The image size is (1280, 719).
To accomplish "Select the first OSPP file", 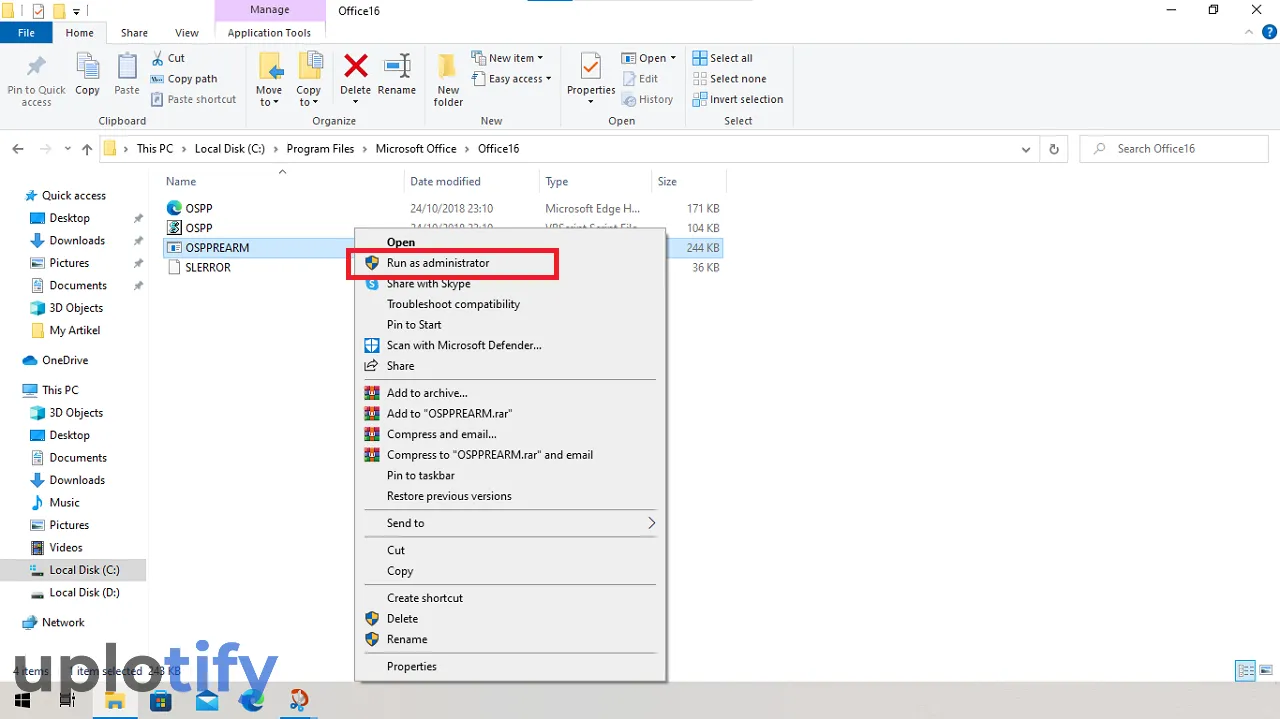I will (x=199, y=208).
